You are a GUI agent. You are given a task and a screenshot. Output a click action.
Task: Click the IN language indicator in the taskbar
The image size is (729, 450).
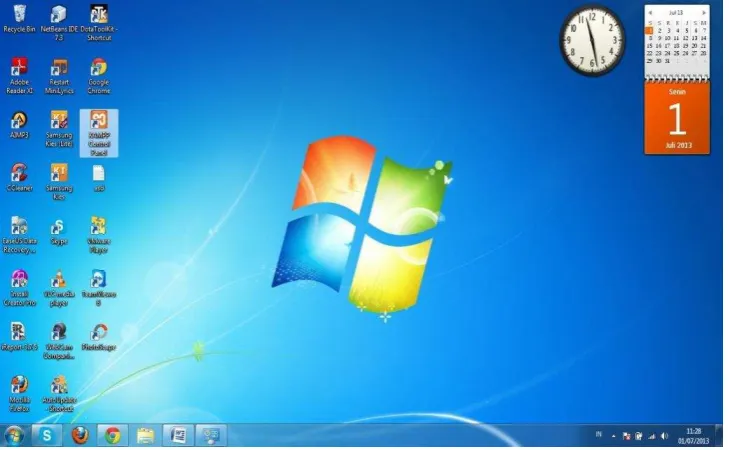(x=599, y=435)
